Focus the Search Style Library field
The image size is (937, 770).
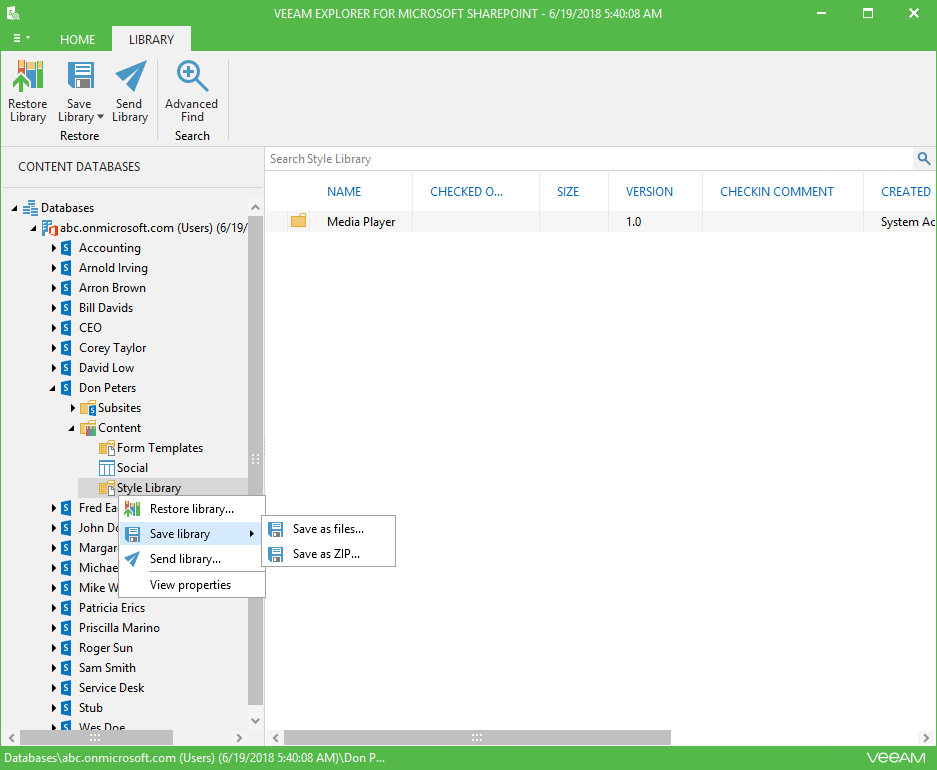tap(589, 159)
